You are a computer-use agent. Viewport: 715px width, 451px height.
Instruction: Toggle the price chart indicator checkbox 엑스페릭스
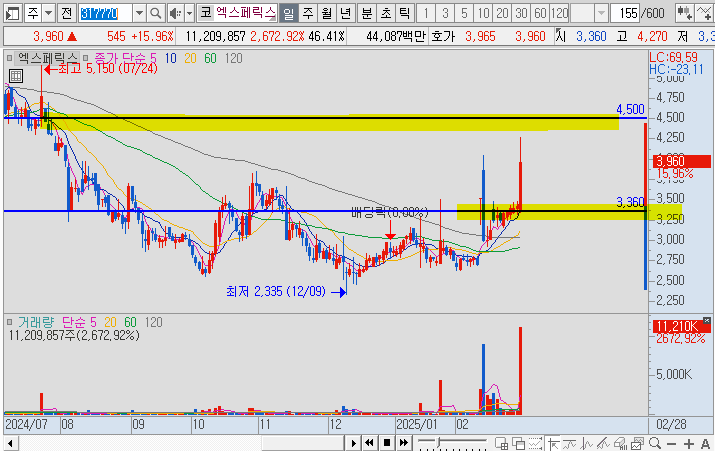click(10, 58)
